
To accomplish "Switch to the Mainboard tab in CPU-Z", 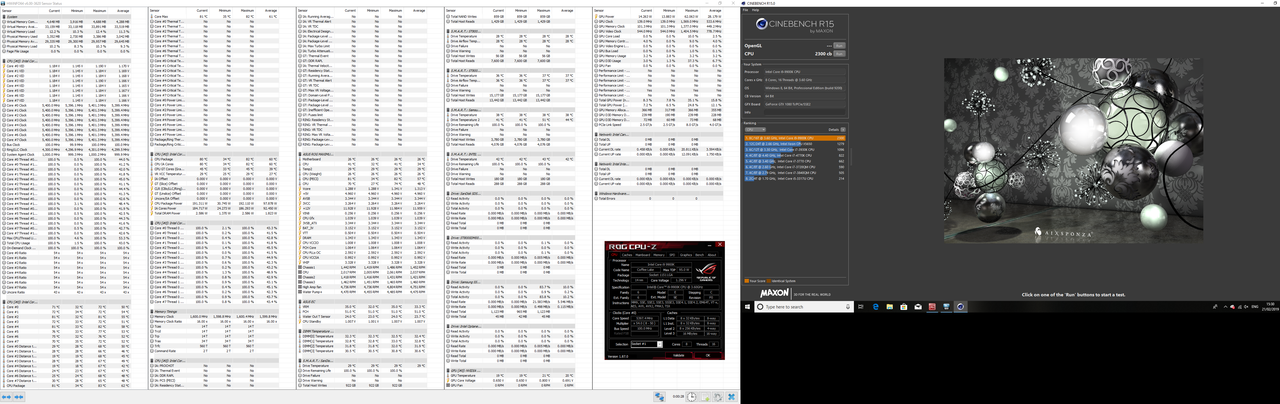I will click(x=642, y=255).
